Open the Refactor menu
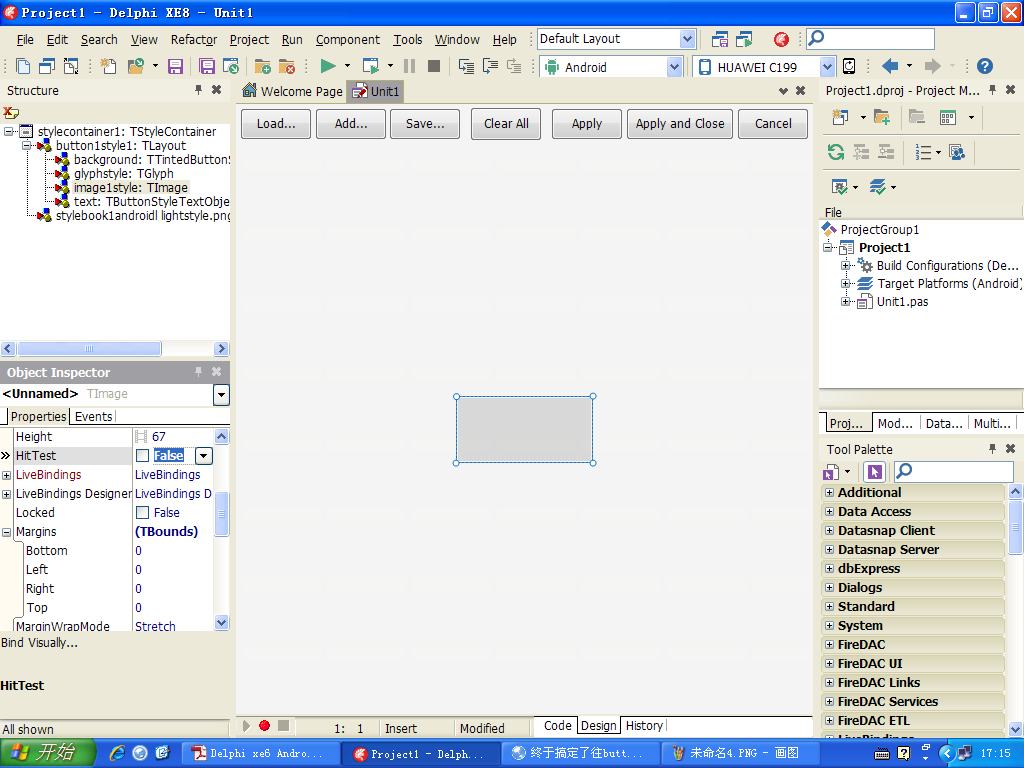Image resolution: width=1024 pixels, height=768 pixels. [x=194, y=40]
